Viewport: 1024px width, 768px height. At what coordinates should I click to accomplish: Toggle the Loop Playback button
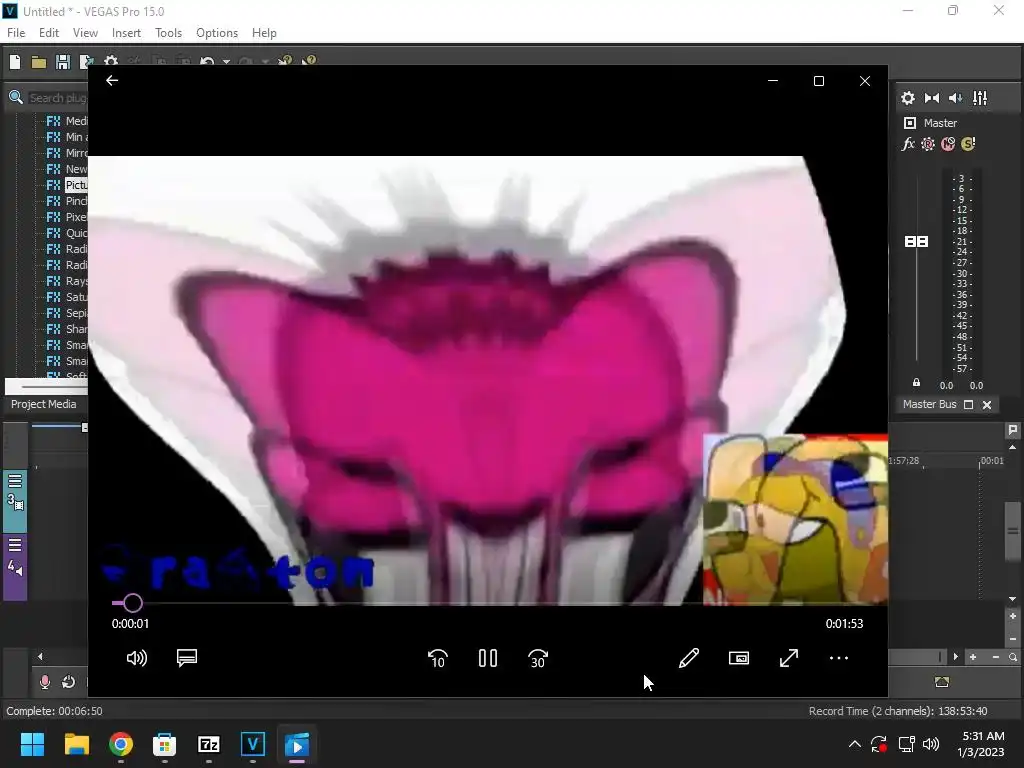[69, 682]
